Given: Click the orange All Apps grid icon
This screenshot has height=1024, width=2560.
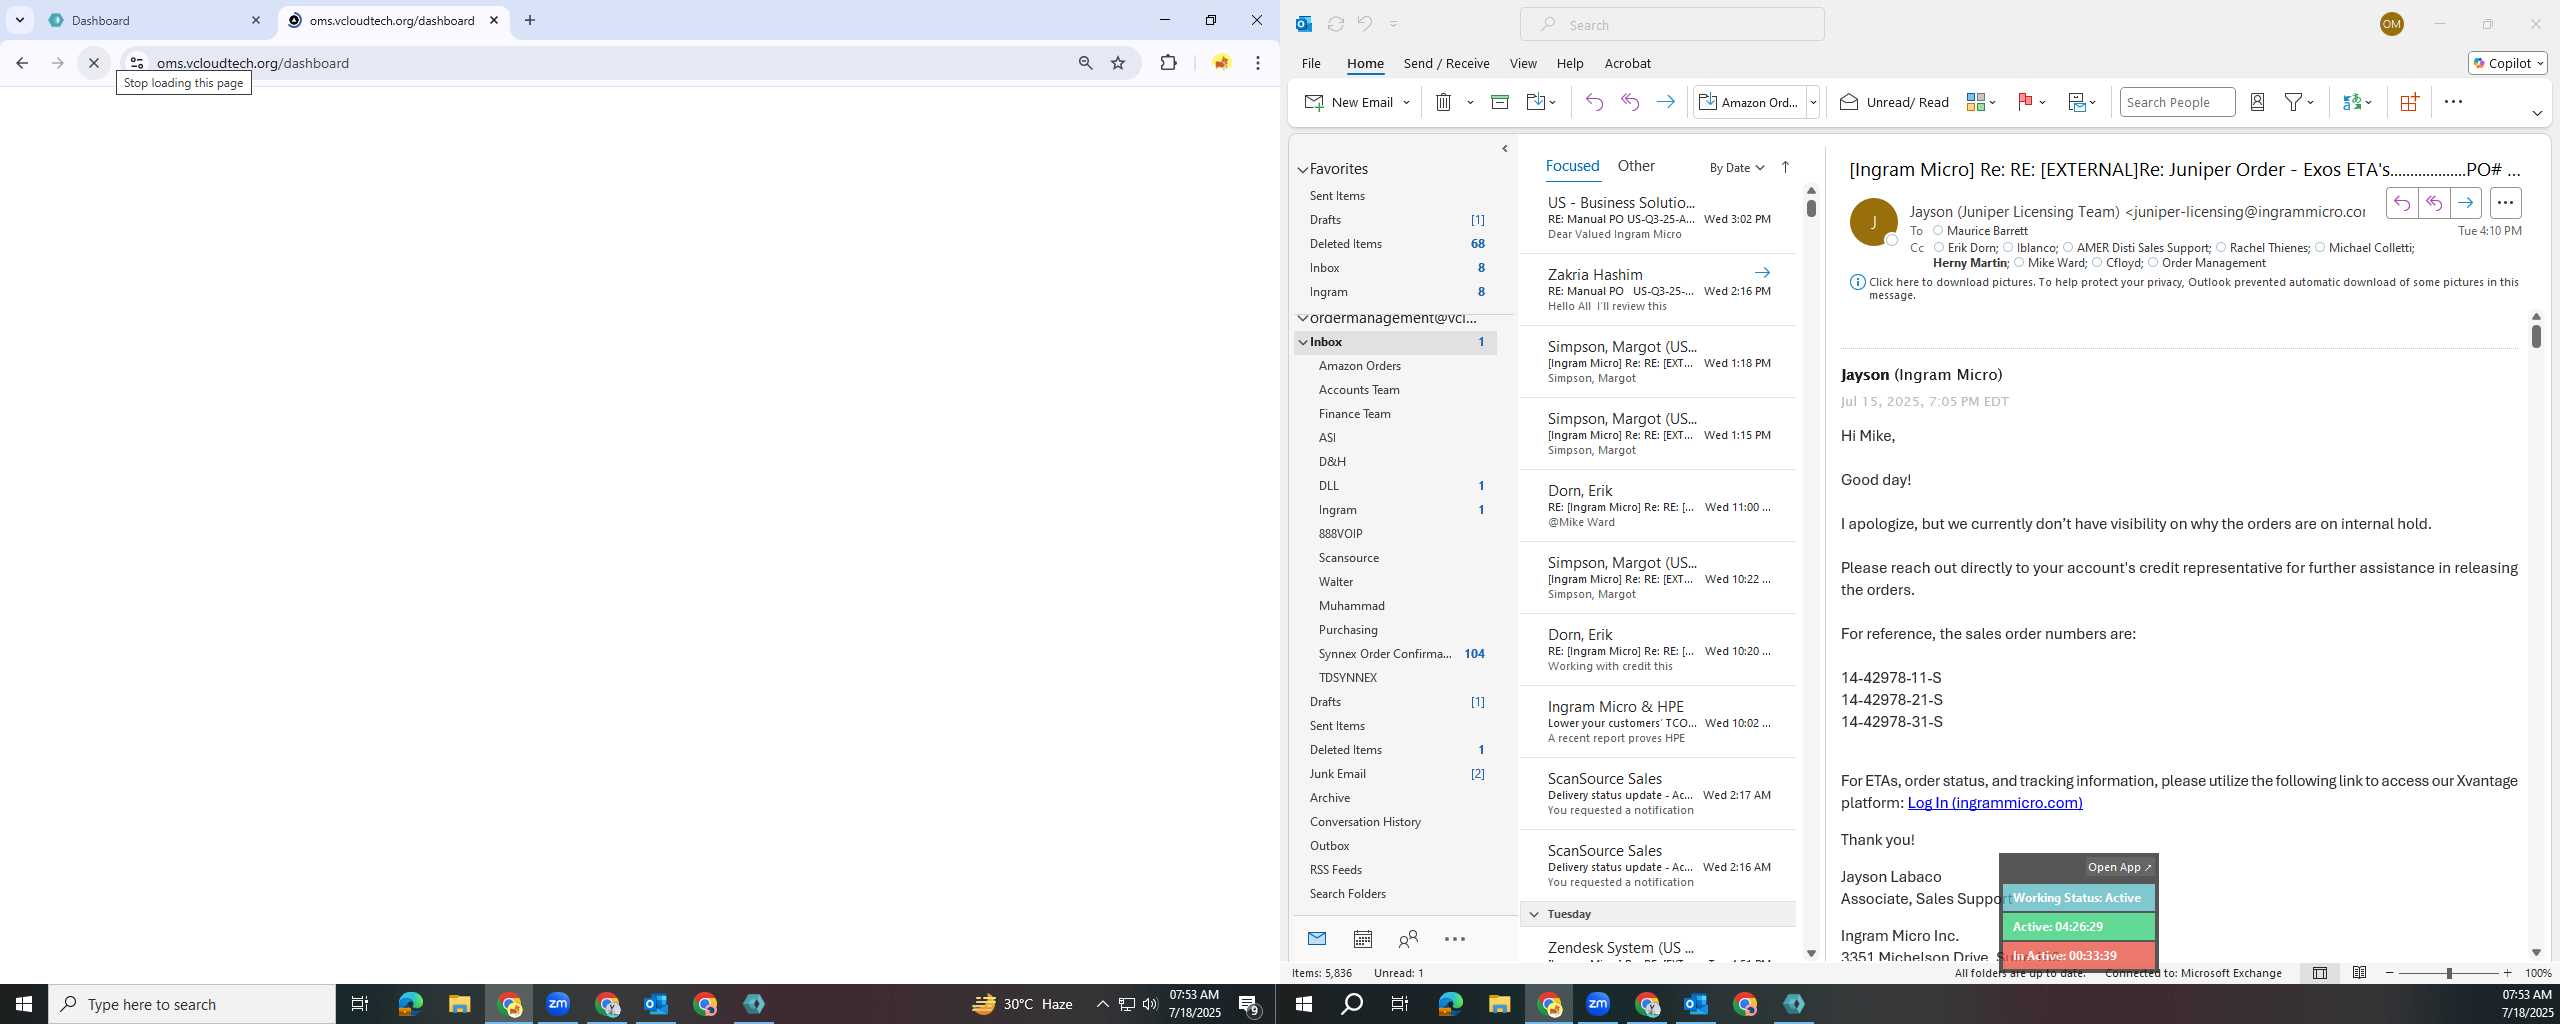Looking at the screenshot, I should pyautogui.click(x=2409, y=102).
